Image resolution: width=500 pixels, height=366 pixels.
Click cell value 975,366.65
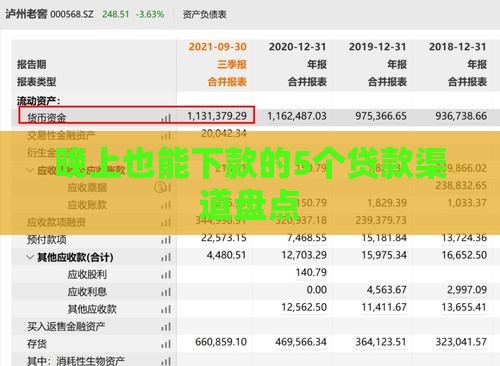click(x=381, y=116)
